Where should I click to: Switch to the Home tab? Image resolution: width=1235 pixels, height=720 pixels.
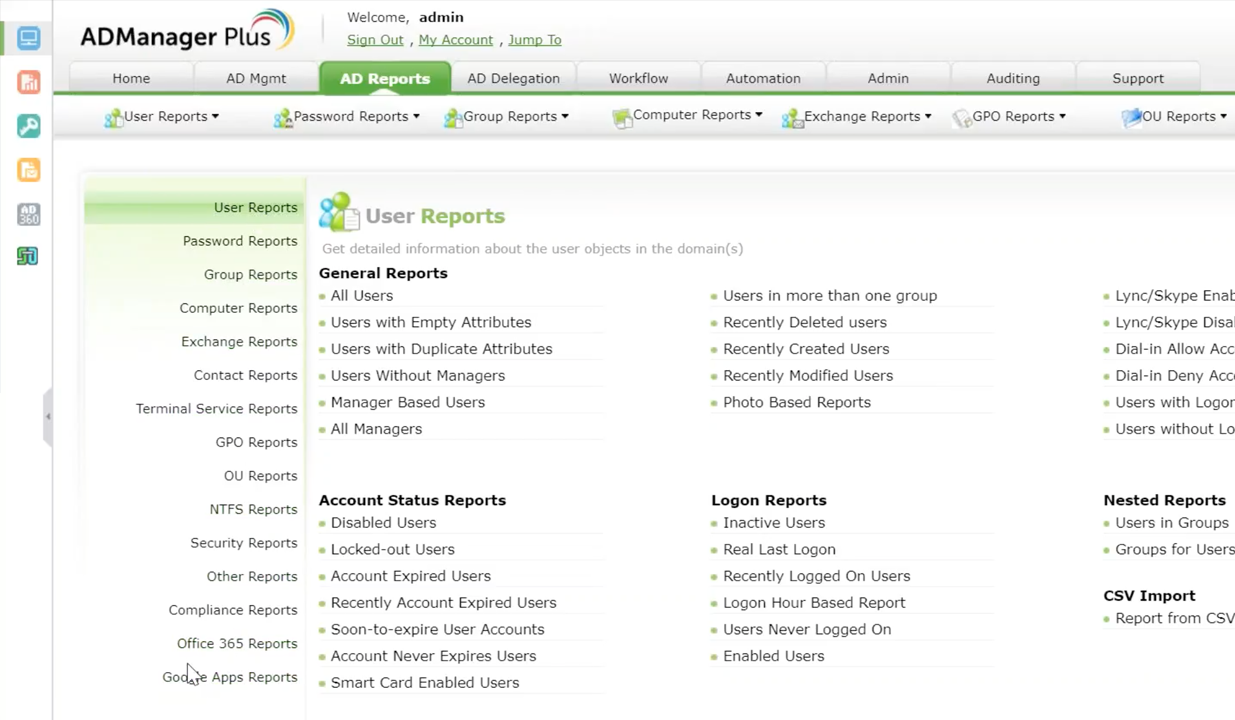coord(131,78)
